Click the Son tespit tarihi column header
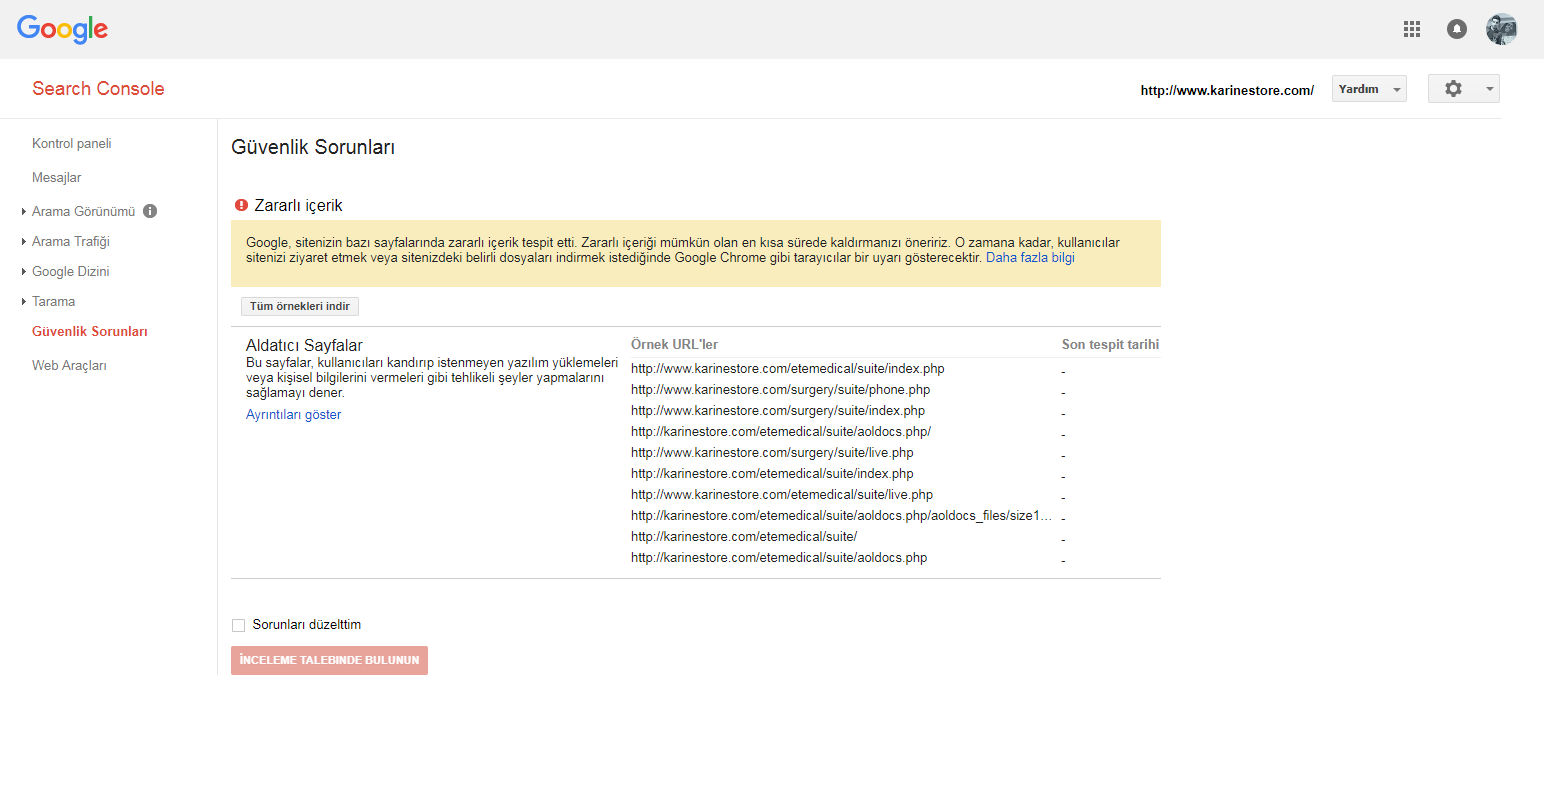Image resolution: width=1544 pixels, height=808 pixels. pyautogui.click(x=1110, y=344)
